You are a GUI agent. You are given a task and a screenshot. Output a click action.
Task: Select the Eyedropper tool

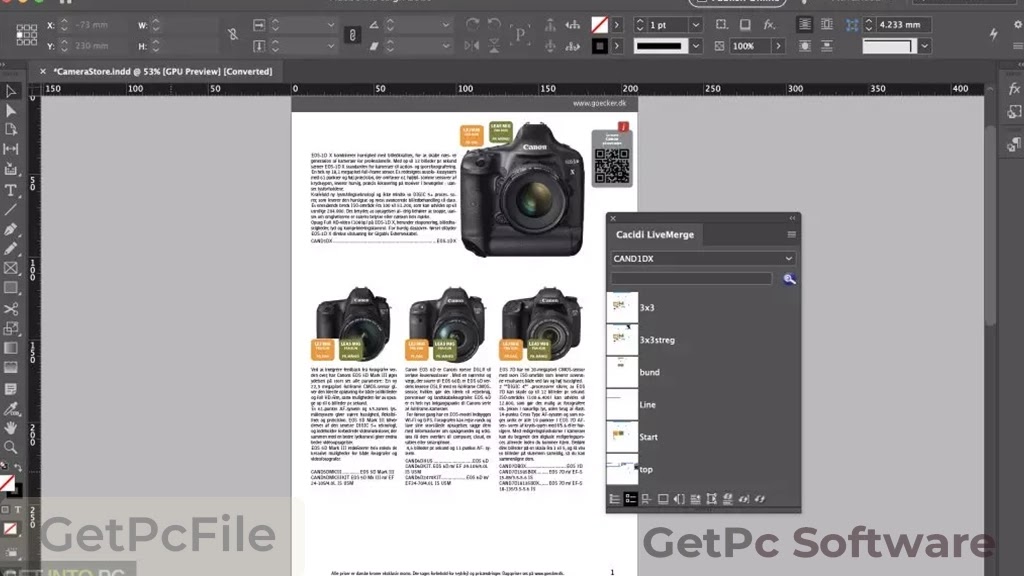10,409
